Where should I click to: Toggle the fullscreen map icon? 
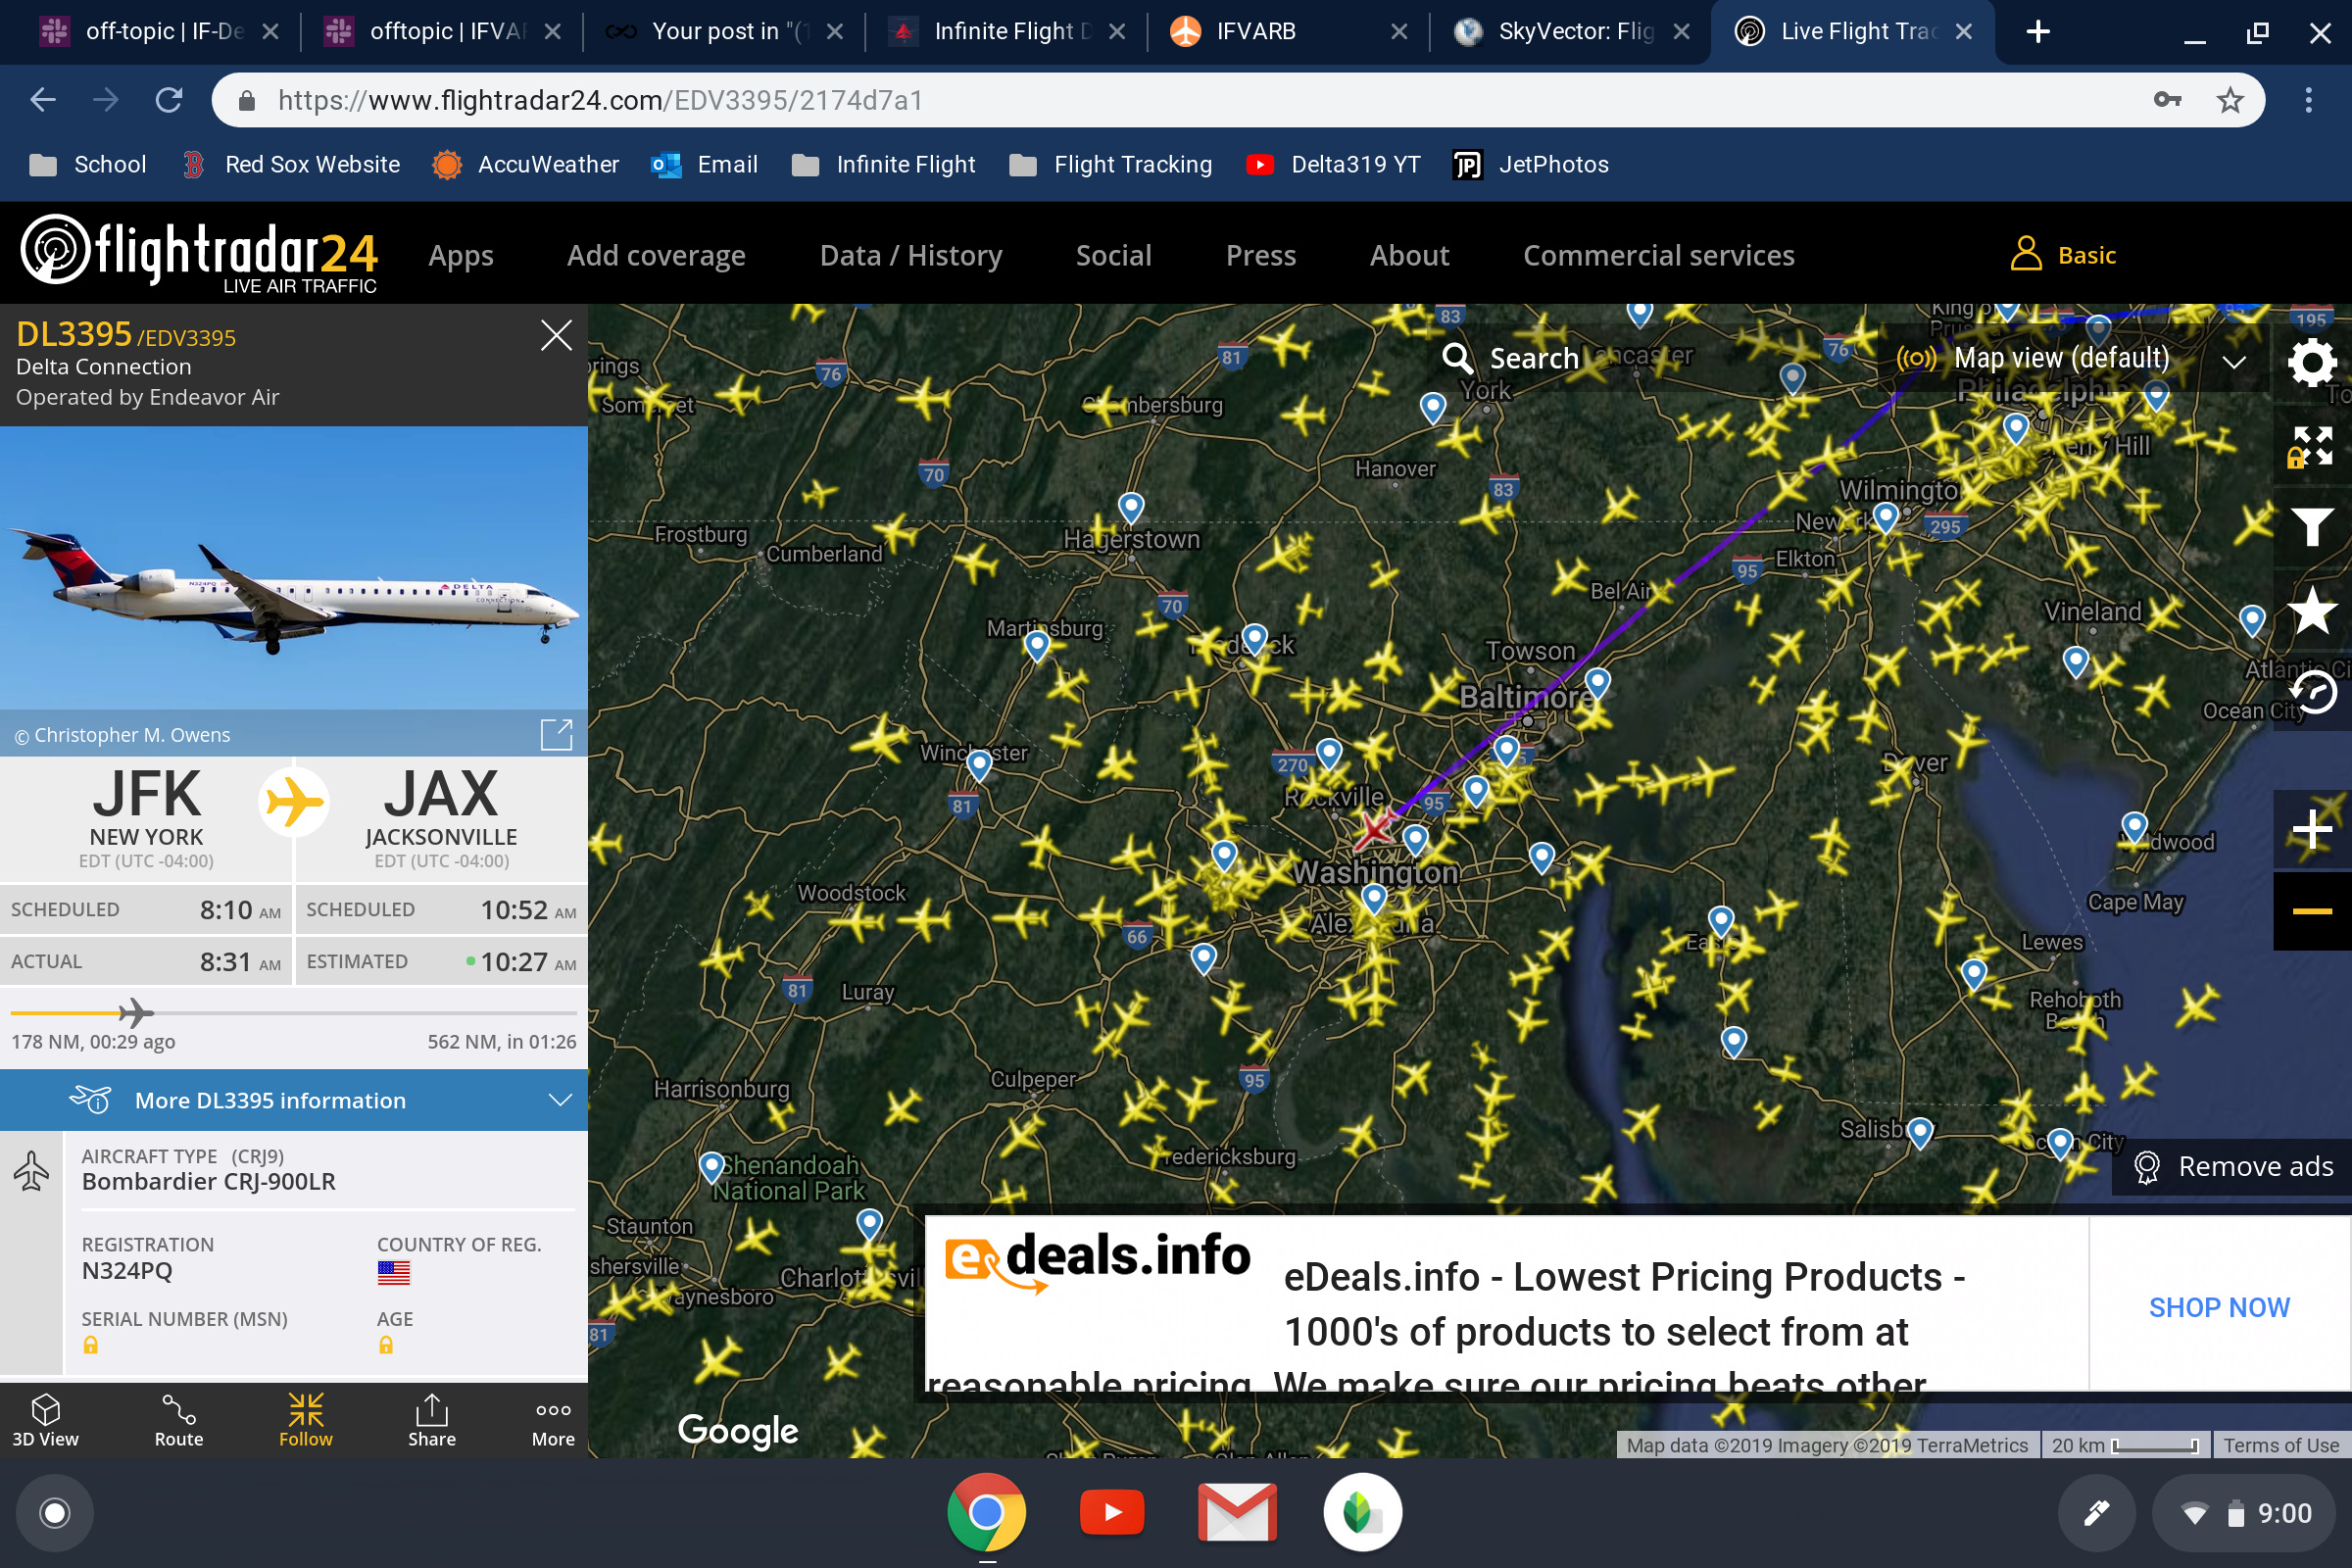pyautogui.click(x=2311, y=446)
